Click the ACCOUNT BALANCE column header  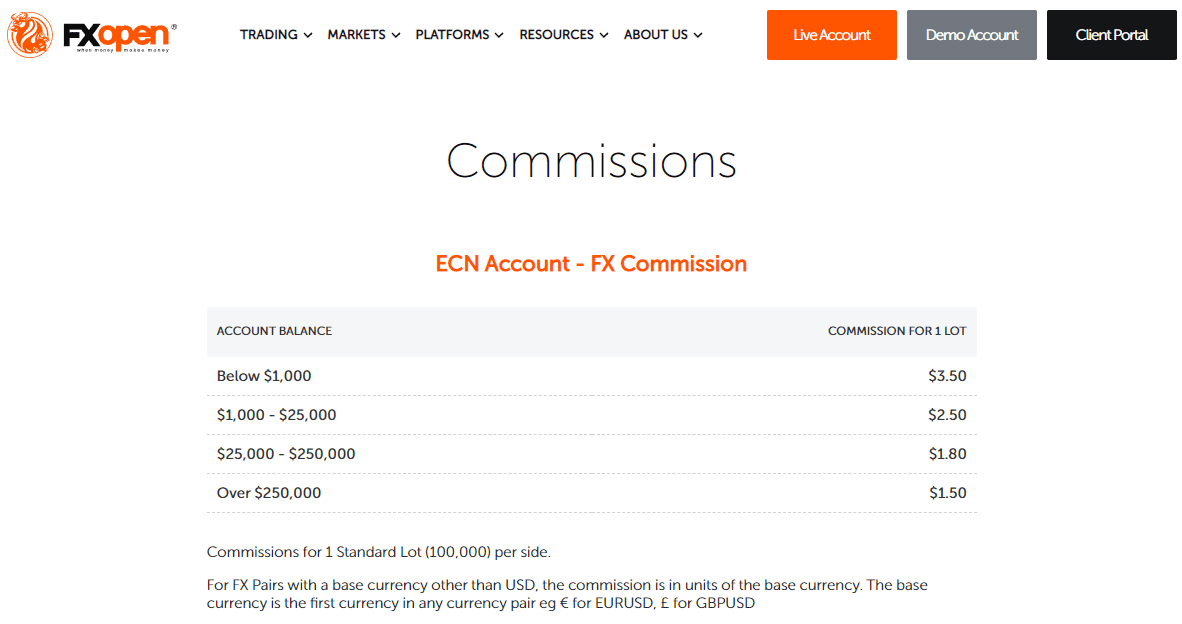(273, 331)
